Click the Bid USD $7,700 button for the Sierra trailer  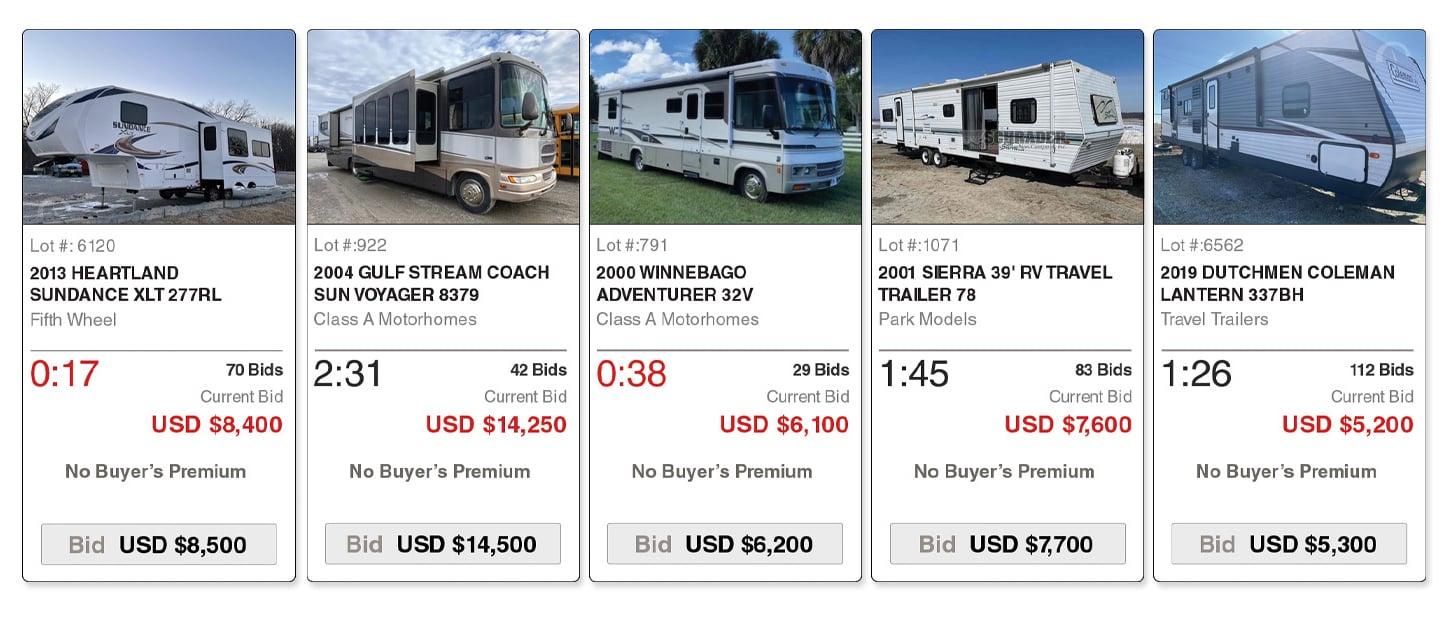click(1007, 544)
